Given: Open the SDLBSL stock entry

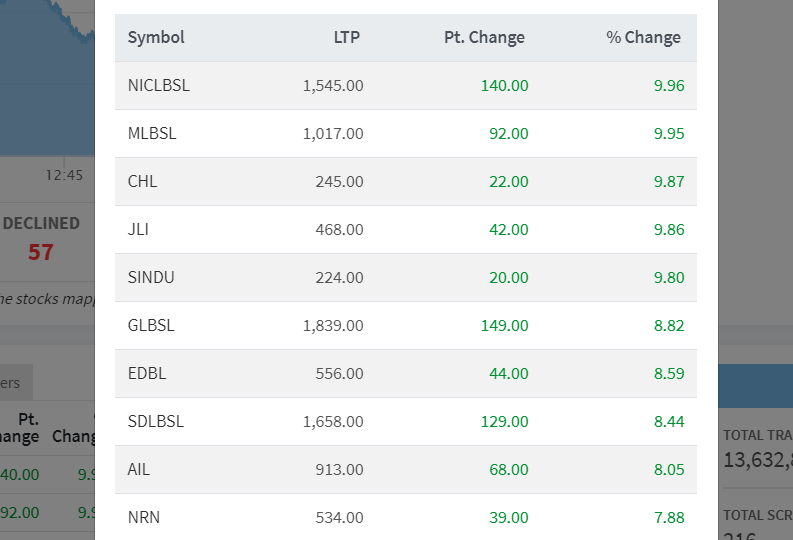Looking at the screenshot, I should pyautogui.click(x=156, y=422).
